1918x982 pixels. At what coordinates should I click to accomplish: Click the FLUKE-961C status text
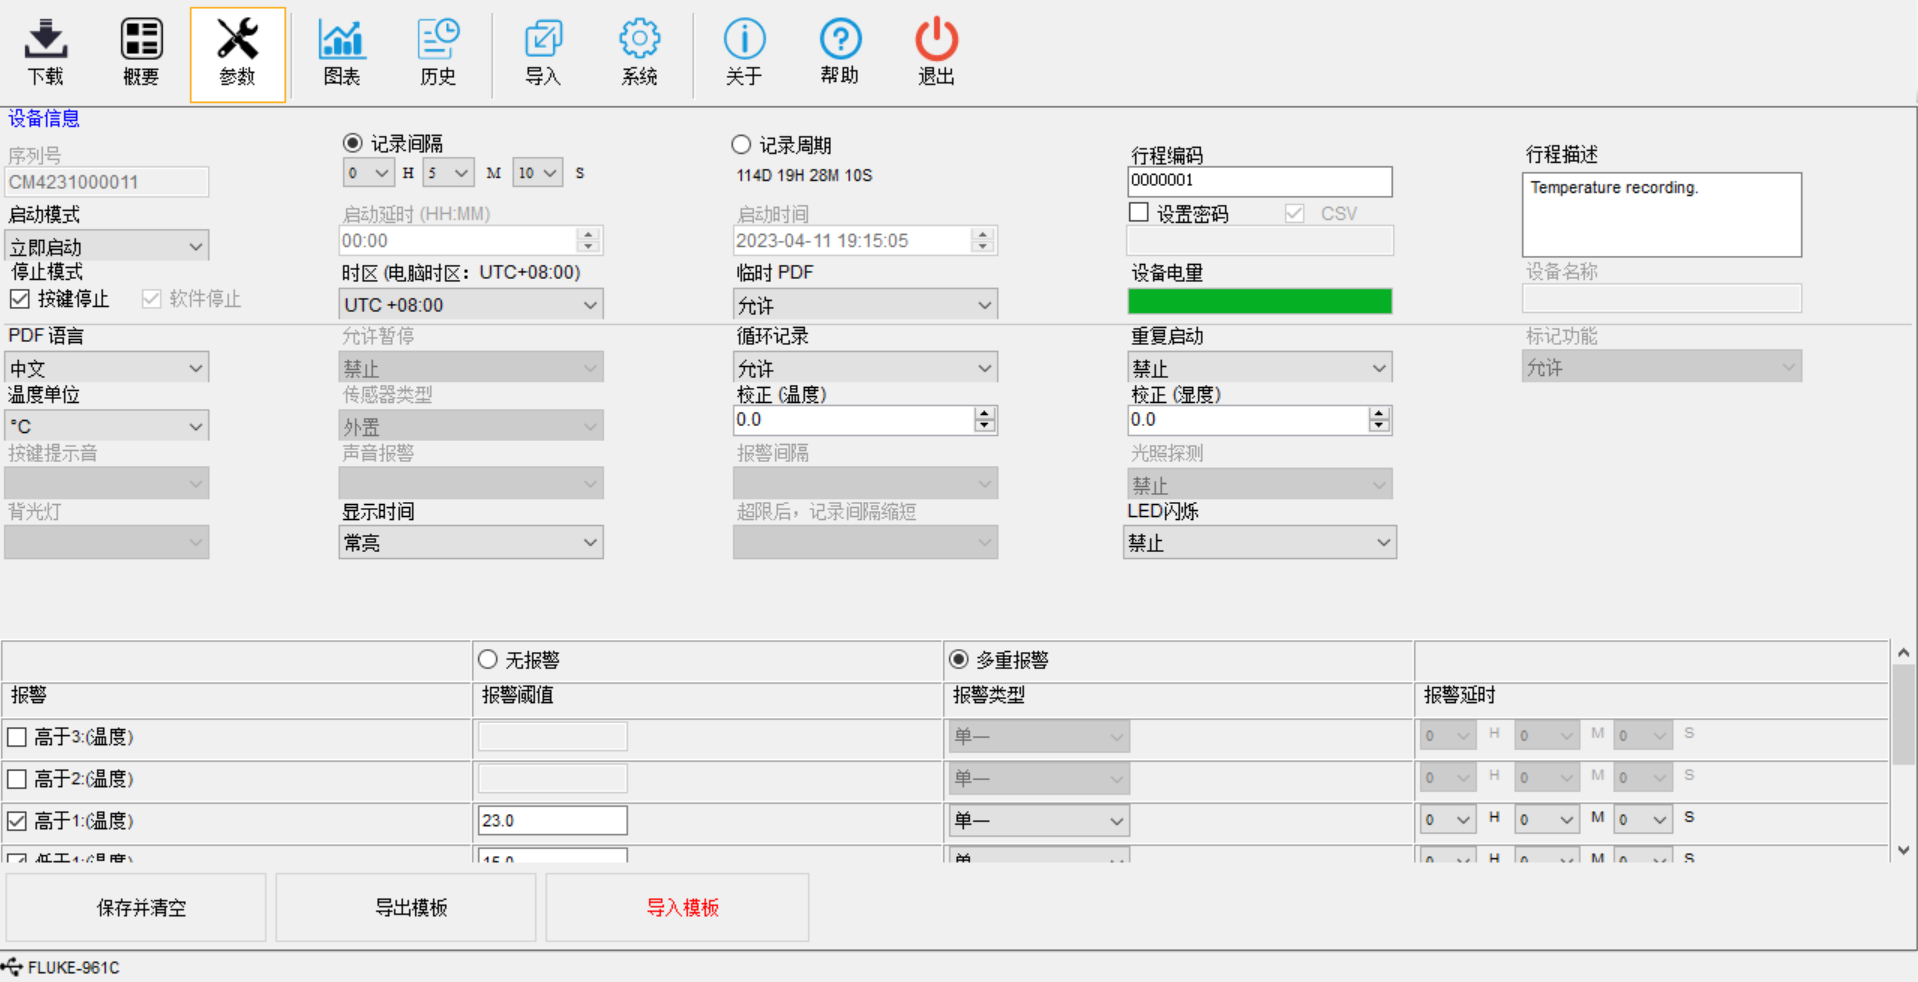coord(73,967)
